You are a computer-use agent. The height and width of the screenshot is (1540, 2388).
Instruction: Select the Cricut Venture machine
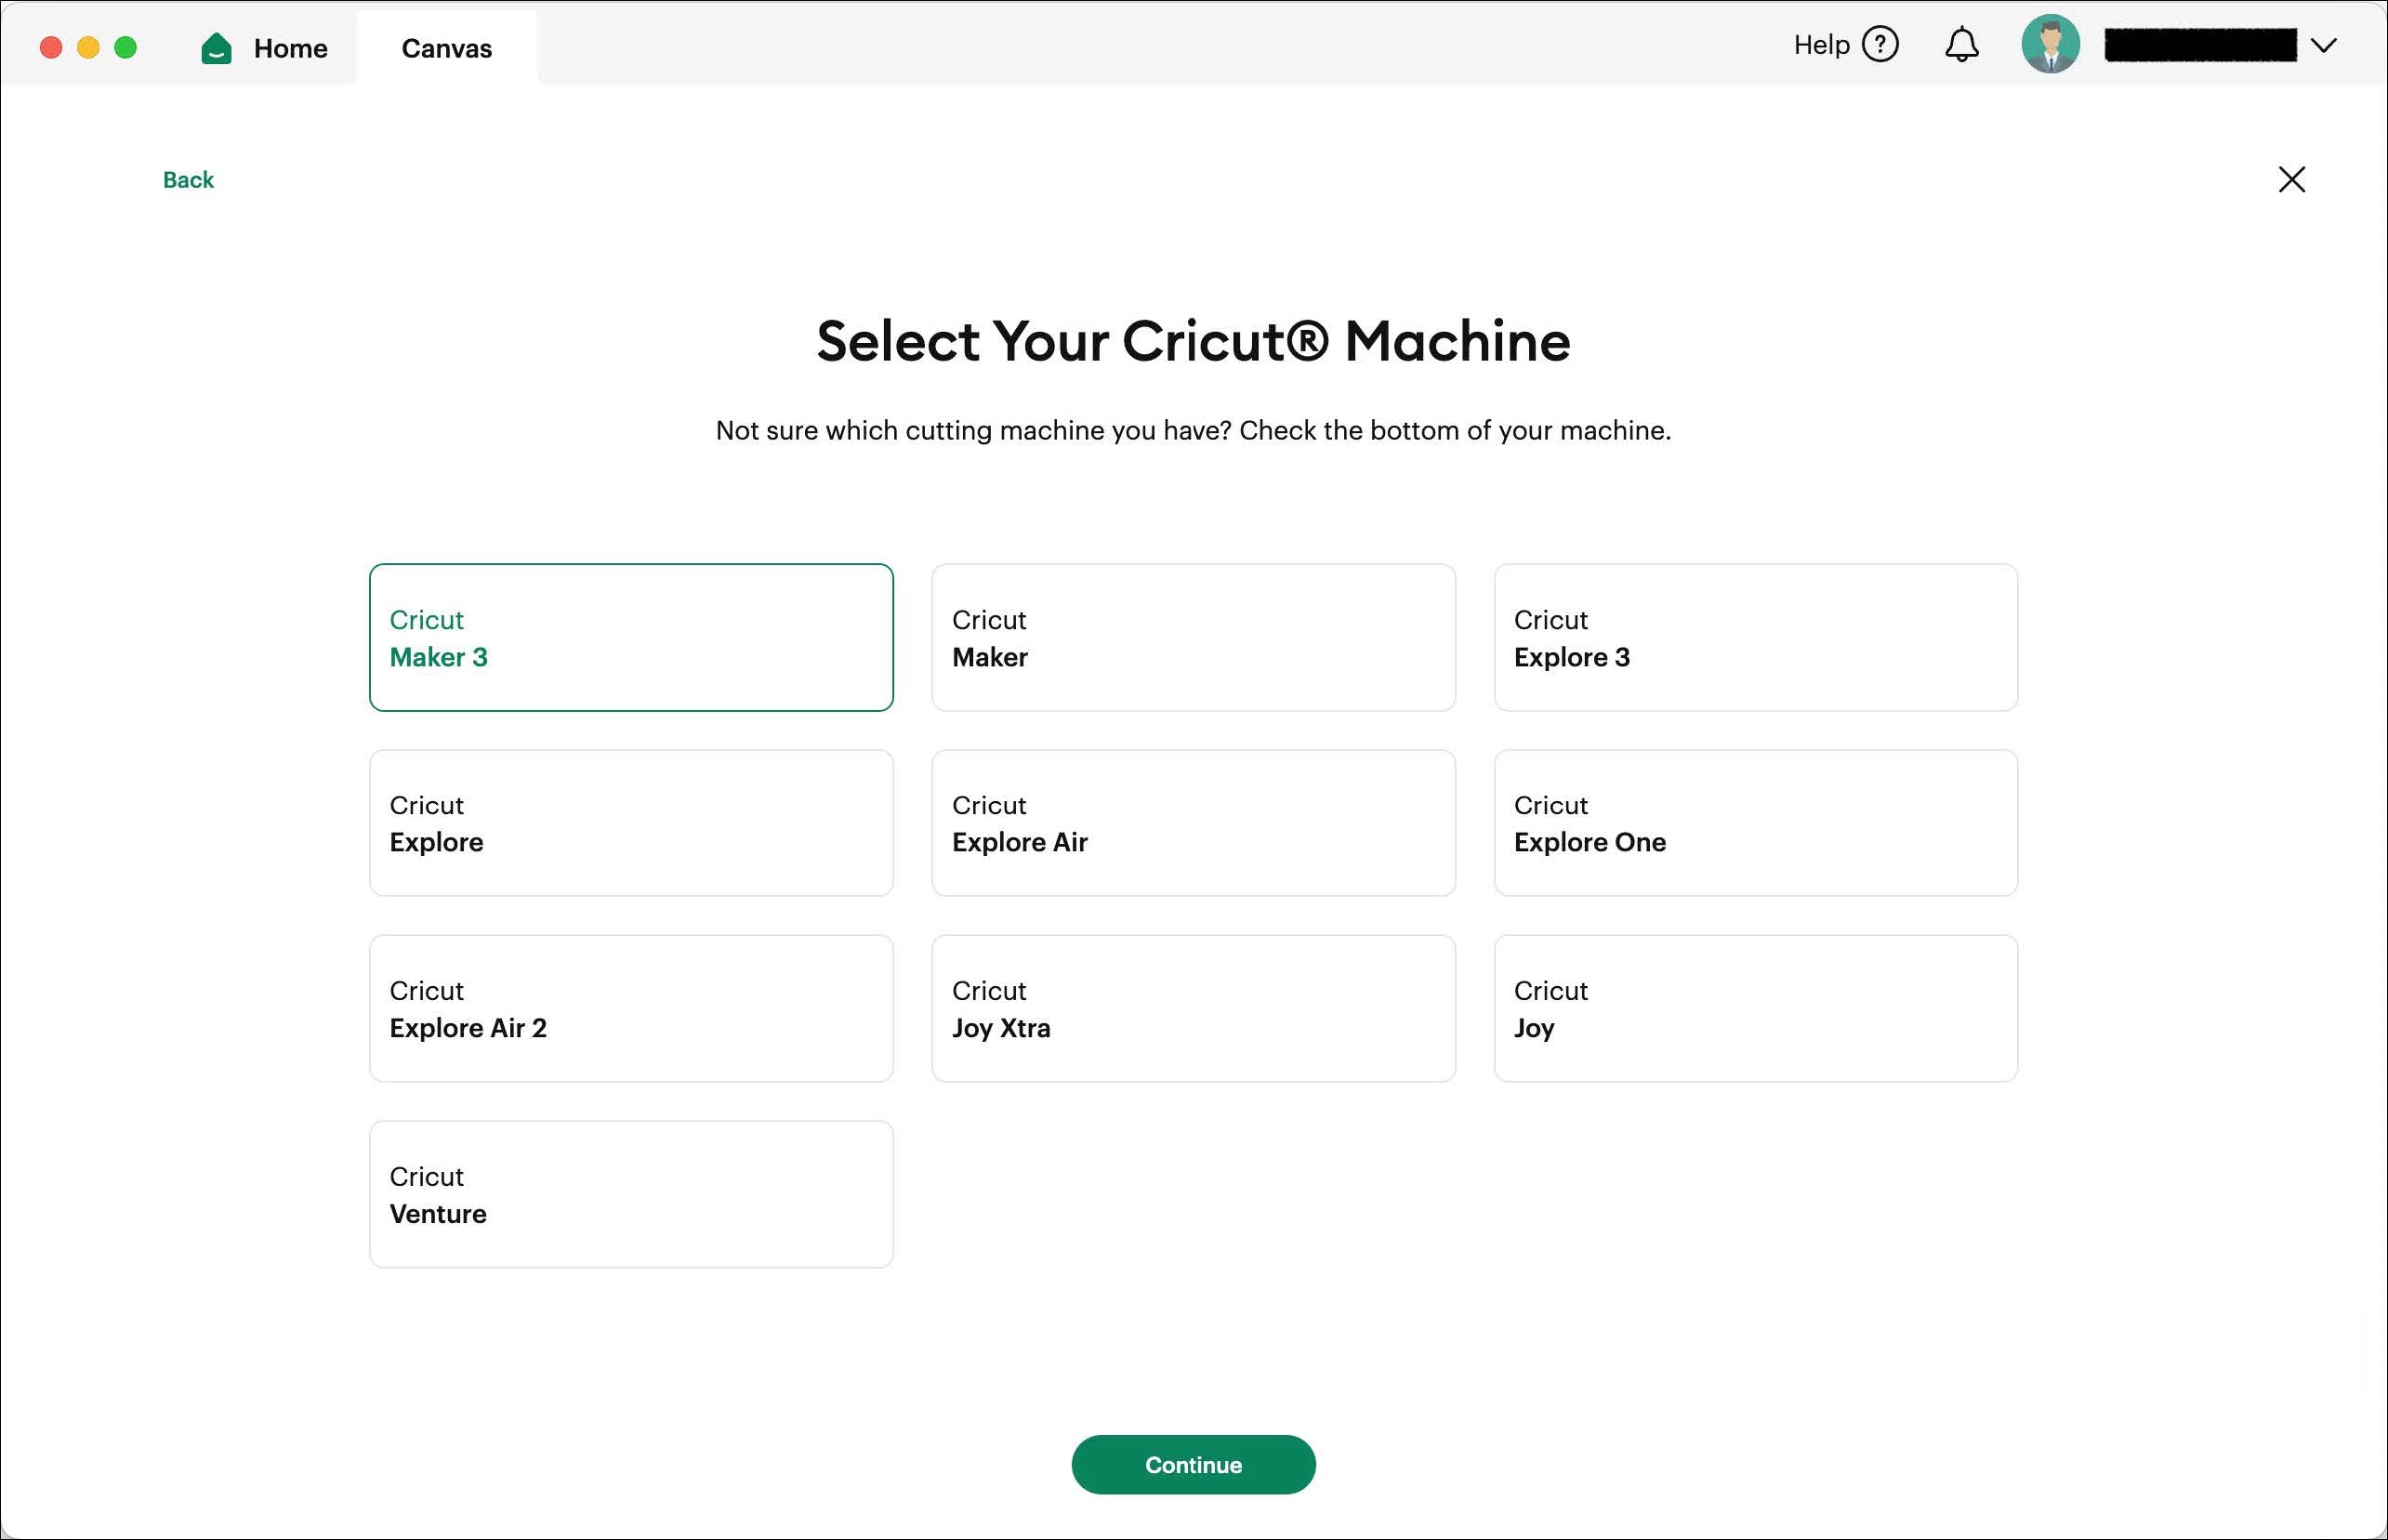[x=631, y=1193]
